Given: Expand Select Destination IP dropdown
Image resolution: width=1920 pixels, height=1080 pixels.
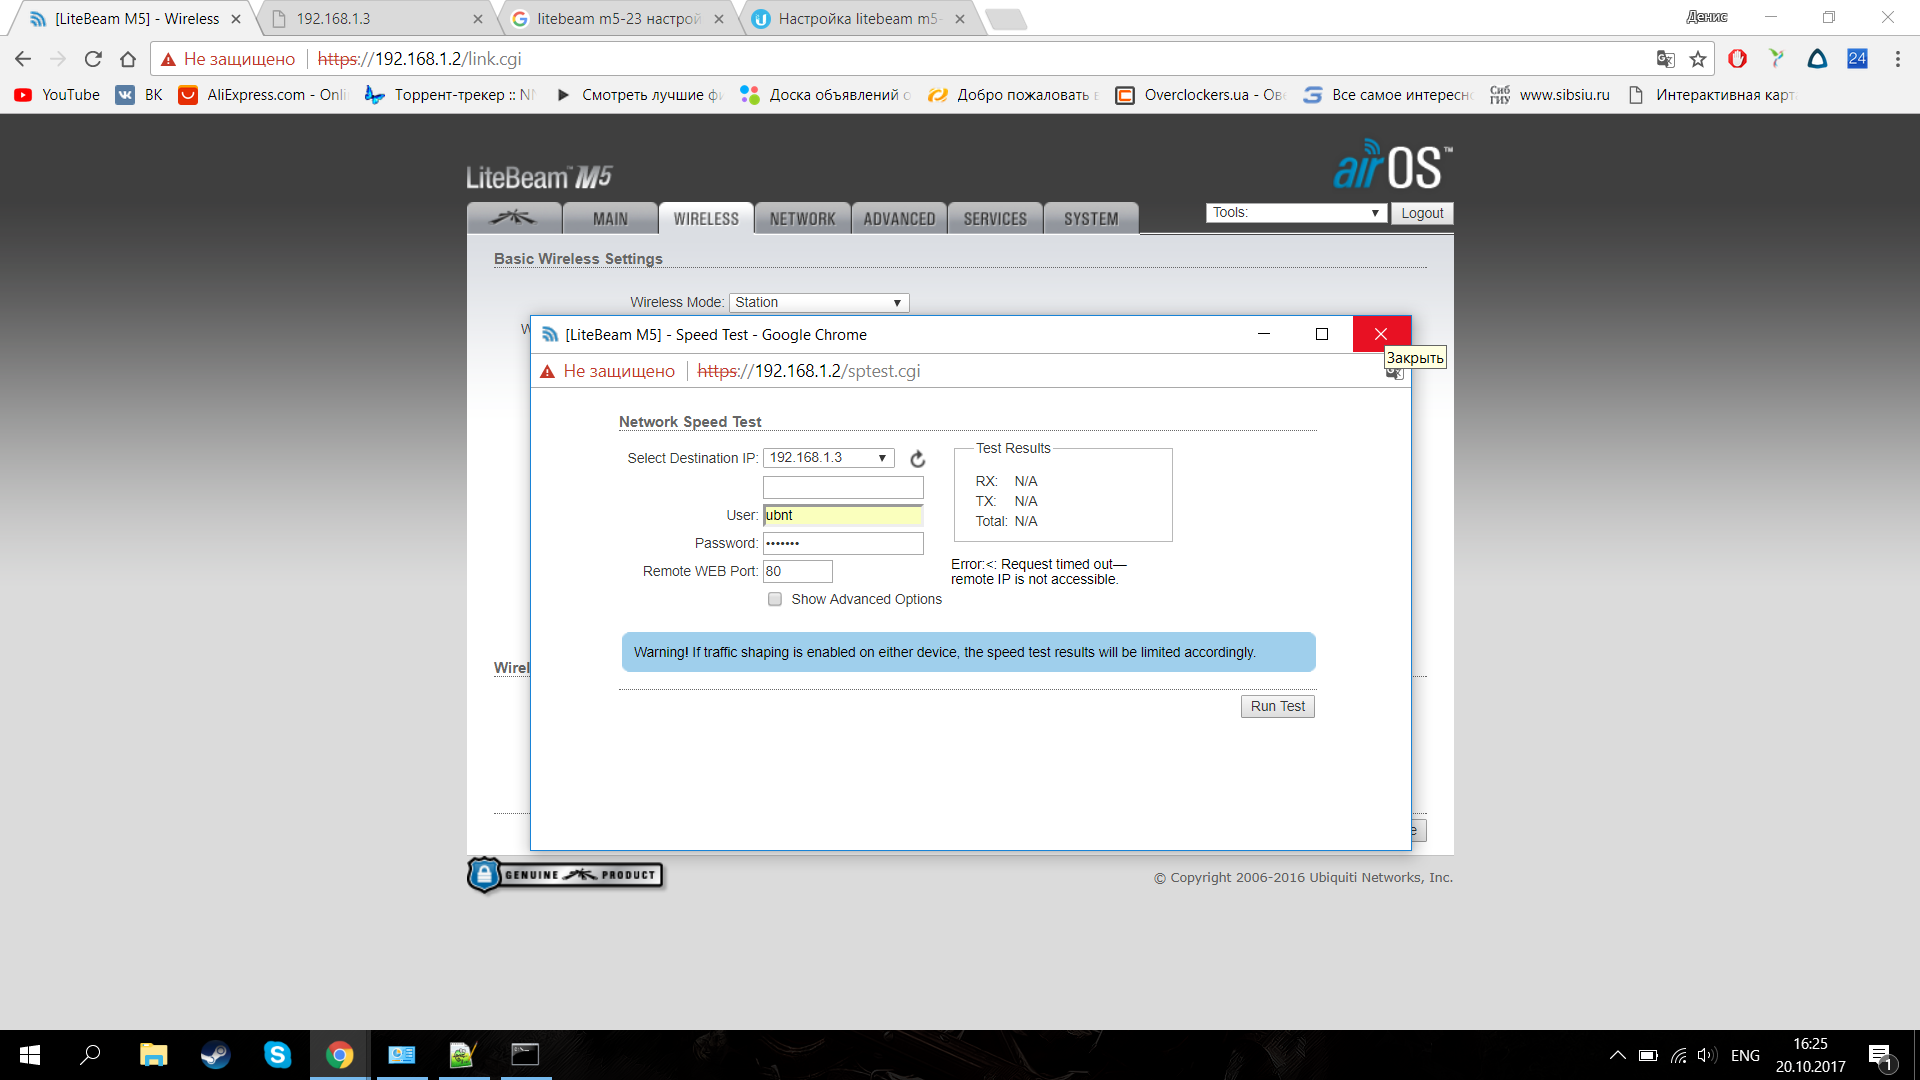Looking at the screenshot, I should coord(828,458).
